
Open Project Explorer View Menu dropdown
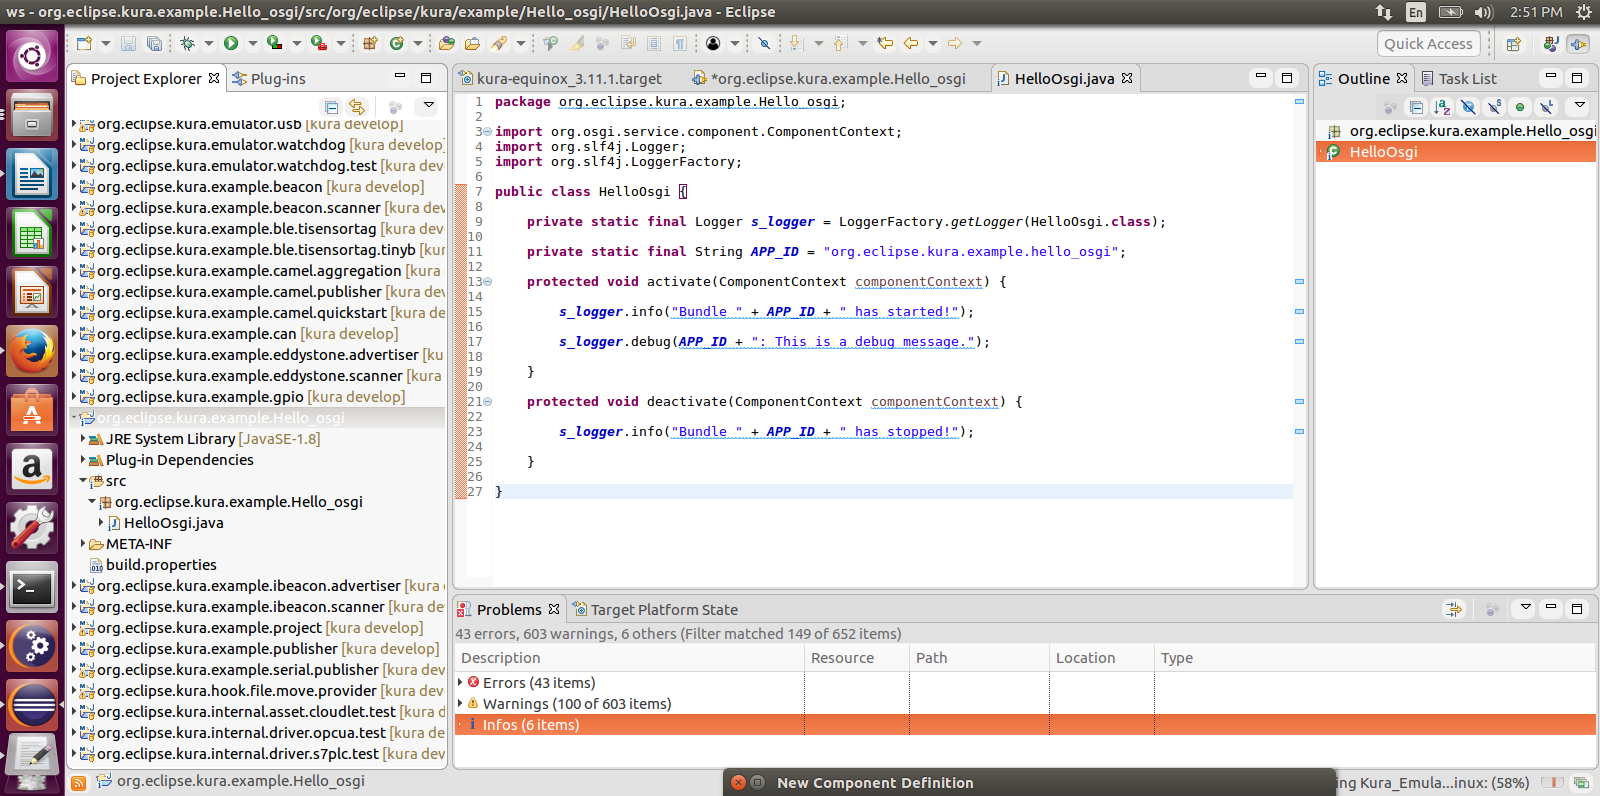tap(429, 105)
